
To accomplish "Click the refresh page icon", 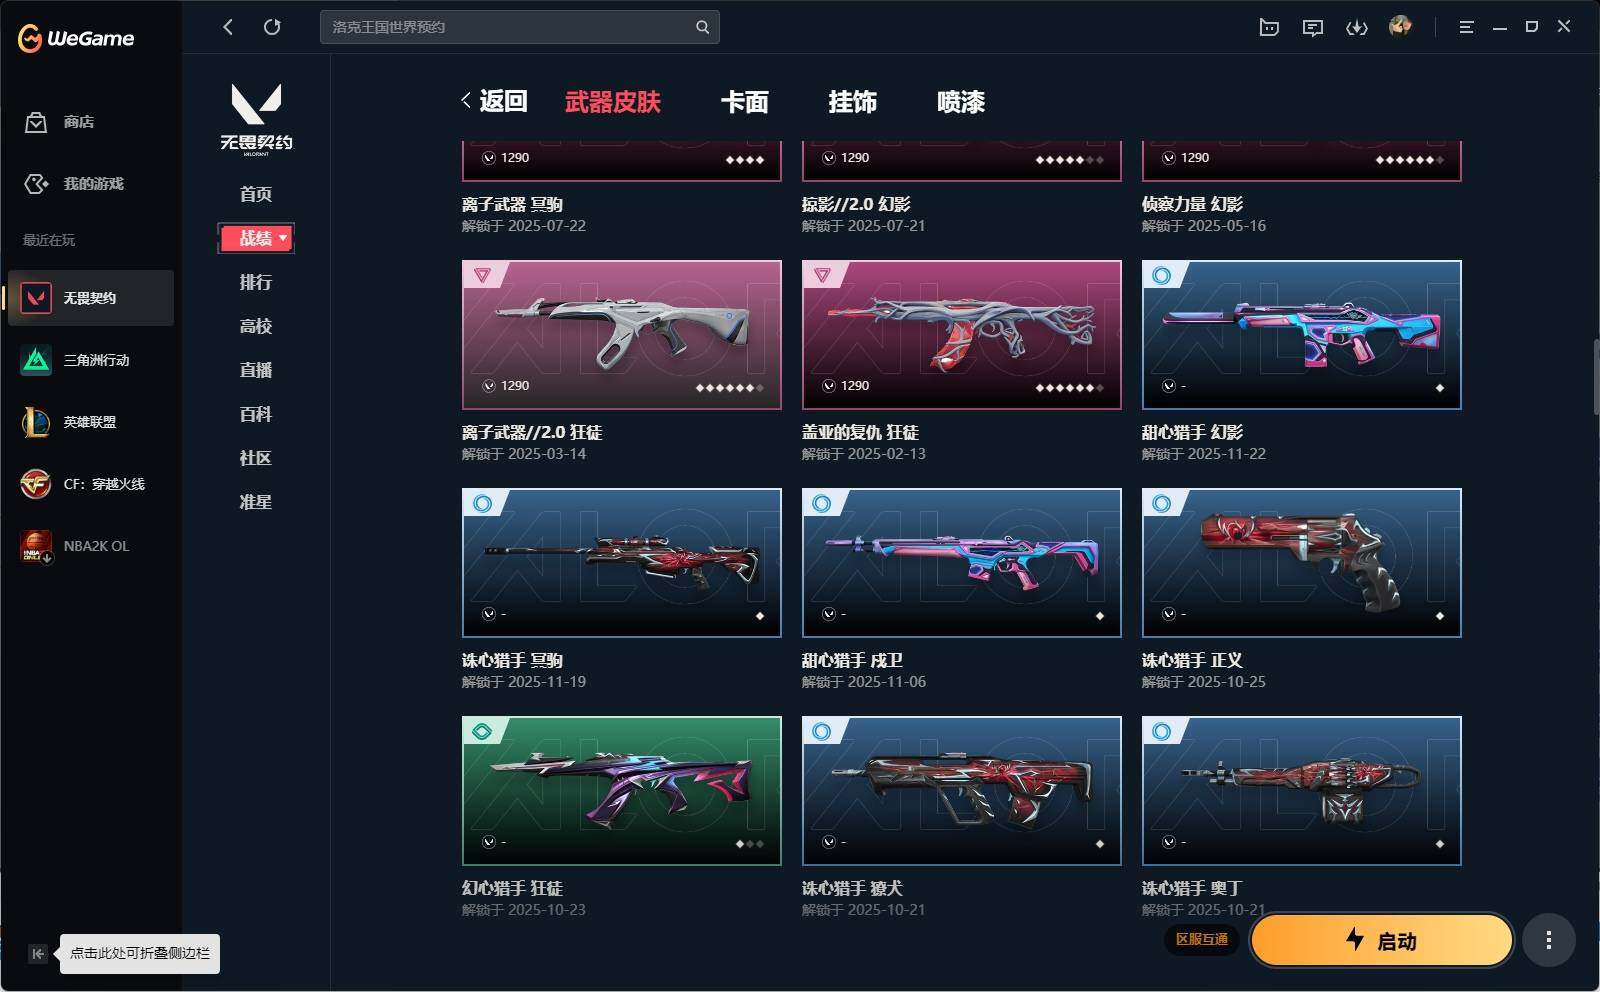I will 272,27.
